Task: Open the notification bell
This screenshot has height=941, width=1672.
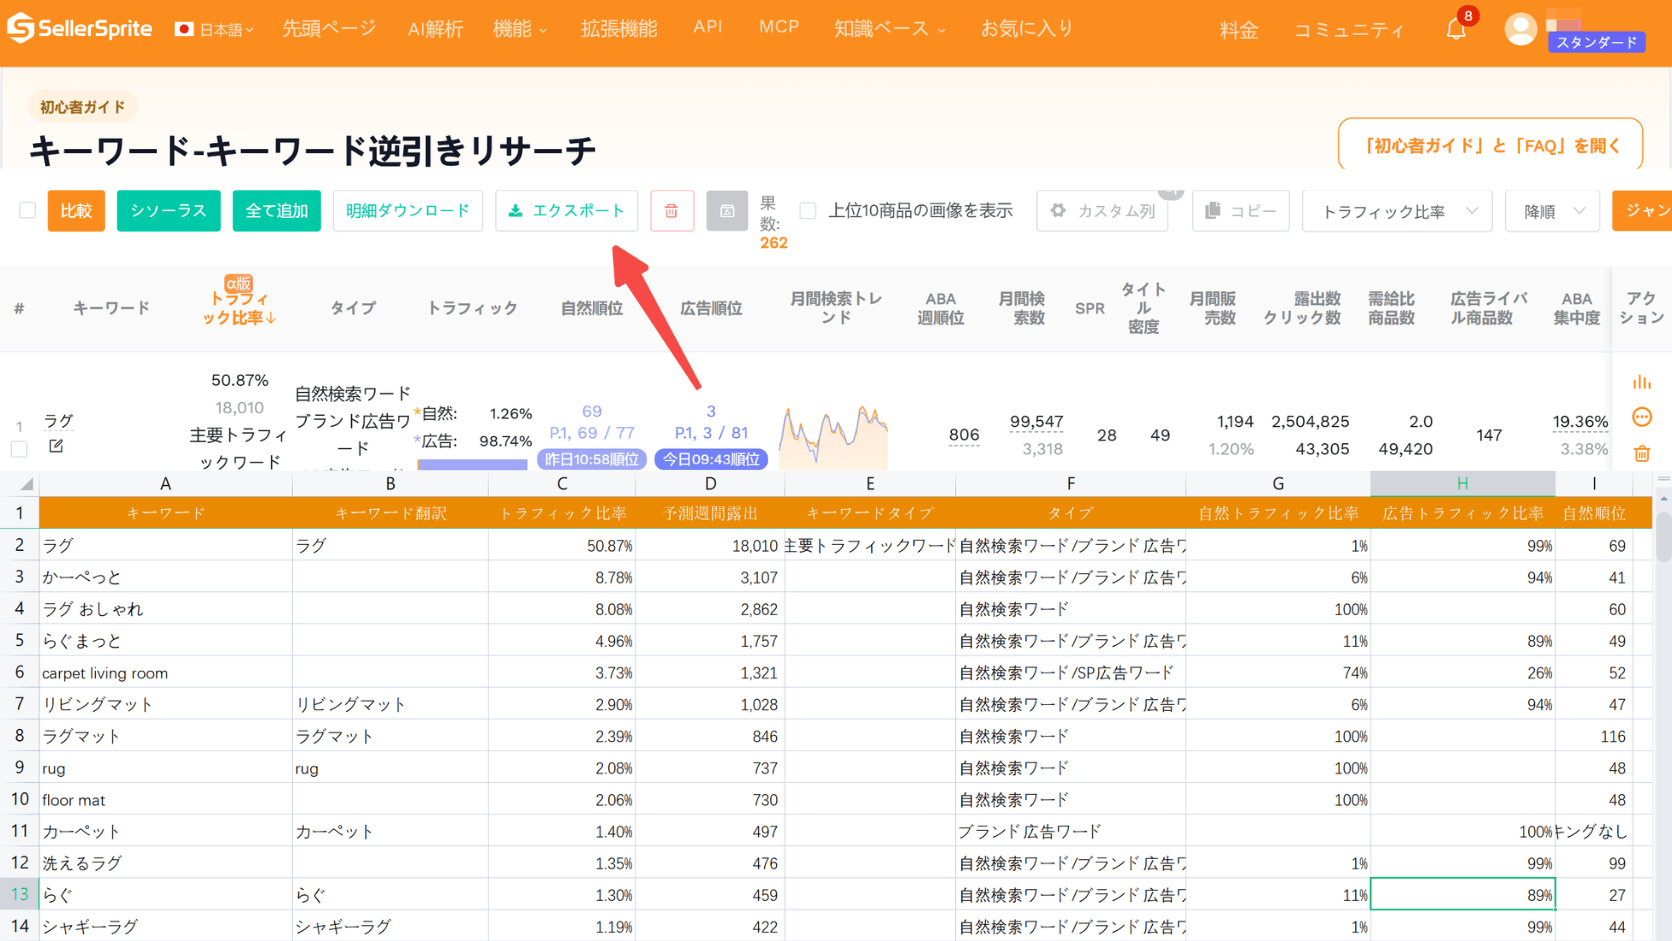Action: coord(1456,29)
